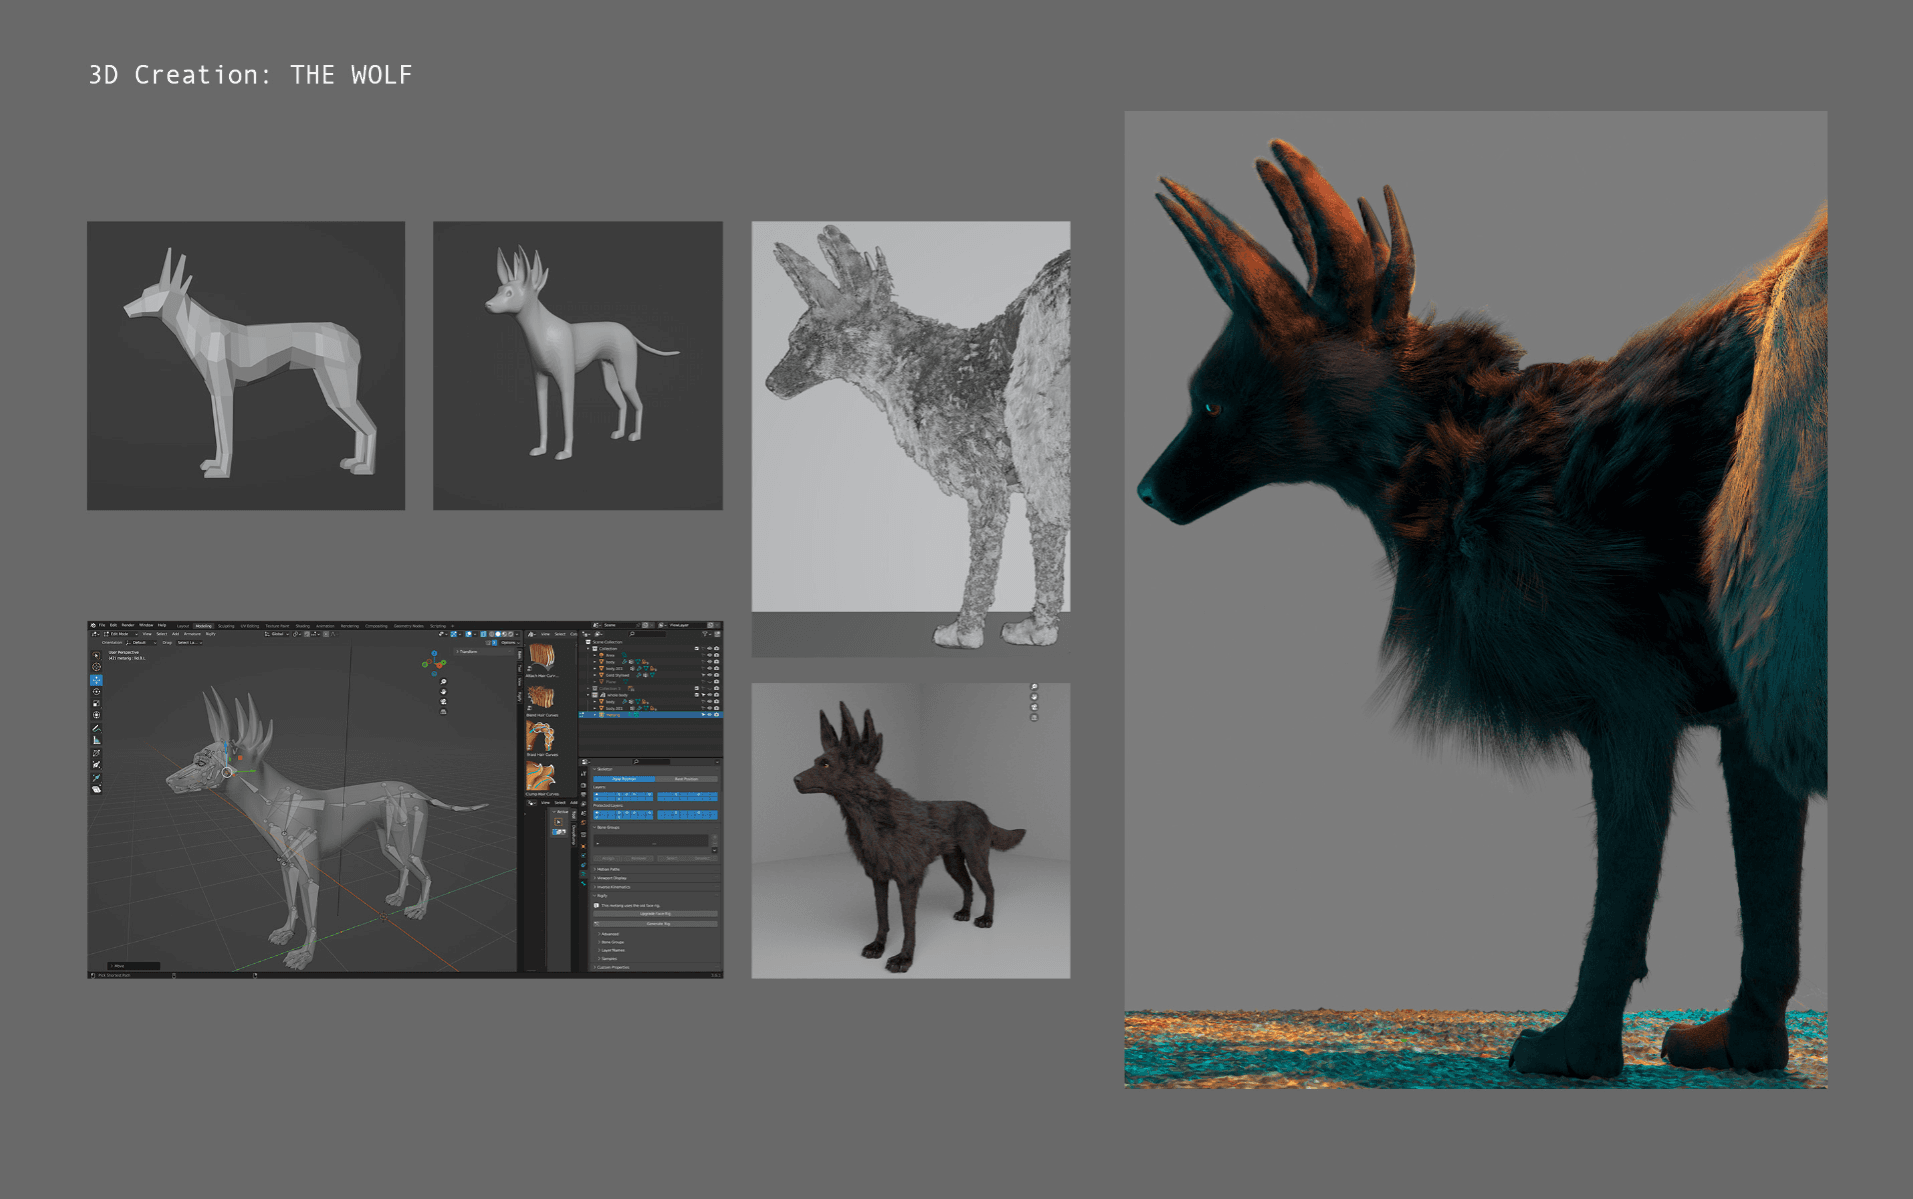Click the viewport pan hand gizmo
The image size is (1913, 1199).
[x=443, y=692]
